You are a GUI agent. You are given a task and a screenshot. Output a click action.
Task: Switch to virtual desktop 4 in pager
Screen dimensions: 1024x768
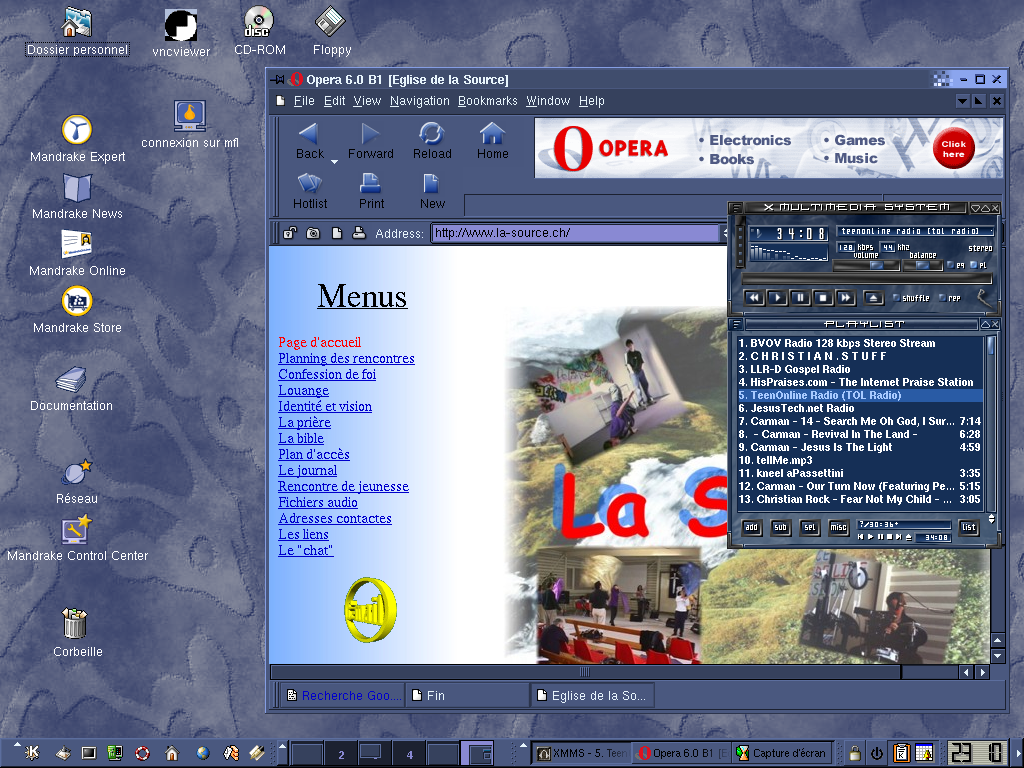409,754
